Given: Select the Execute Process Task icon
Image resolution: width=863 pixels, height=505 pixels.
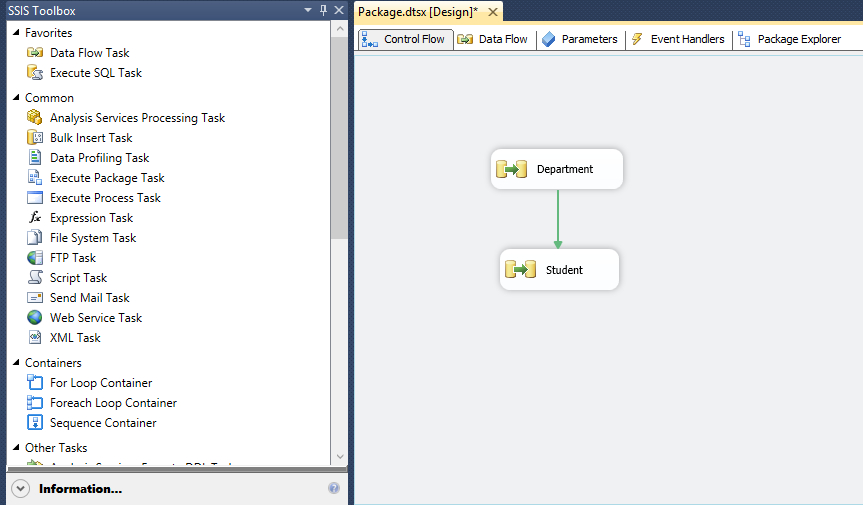Looking at the screenshot, I should click(x=35, y=197).
